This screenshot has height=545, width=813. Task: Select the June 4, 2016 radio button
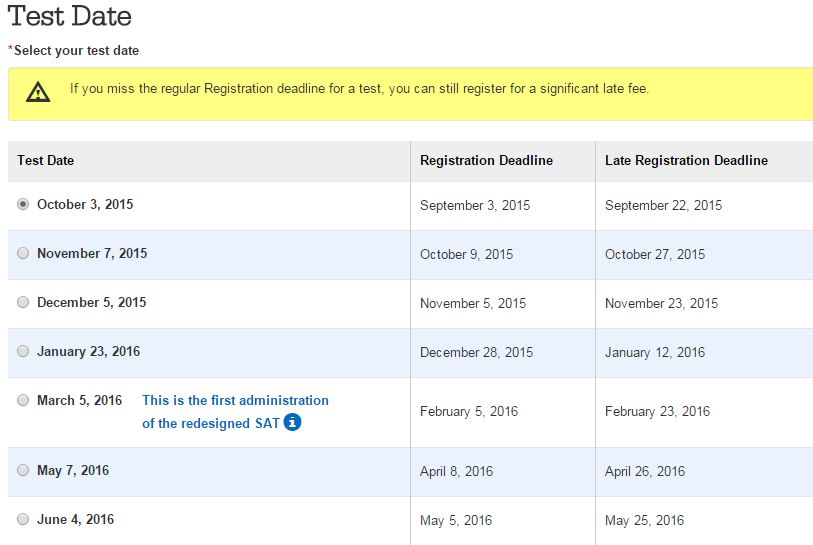coord(23,519)
